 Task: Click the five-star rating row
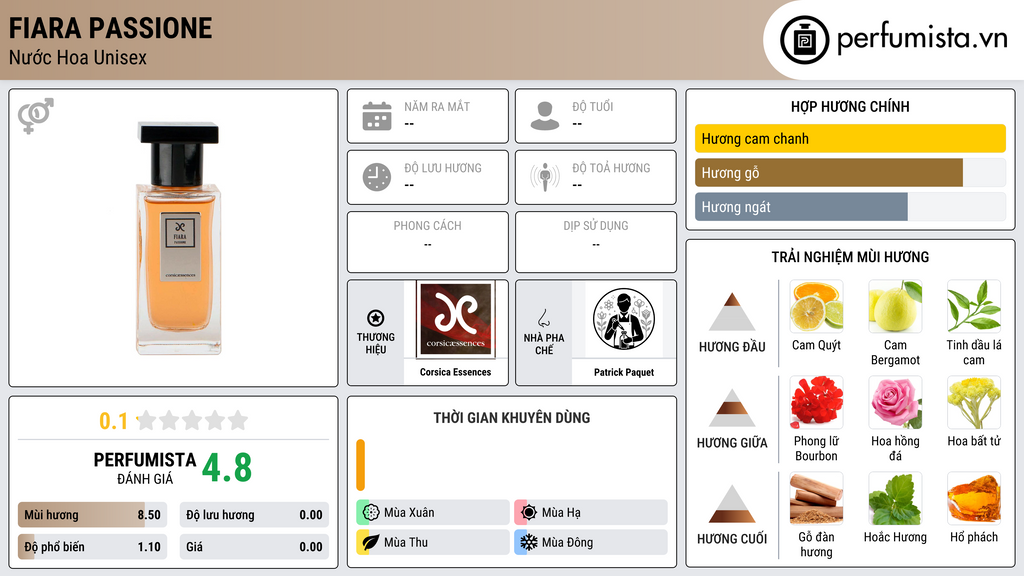pyautogui.click(x=193, y=420)
